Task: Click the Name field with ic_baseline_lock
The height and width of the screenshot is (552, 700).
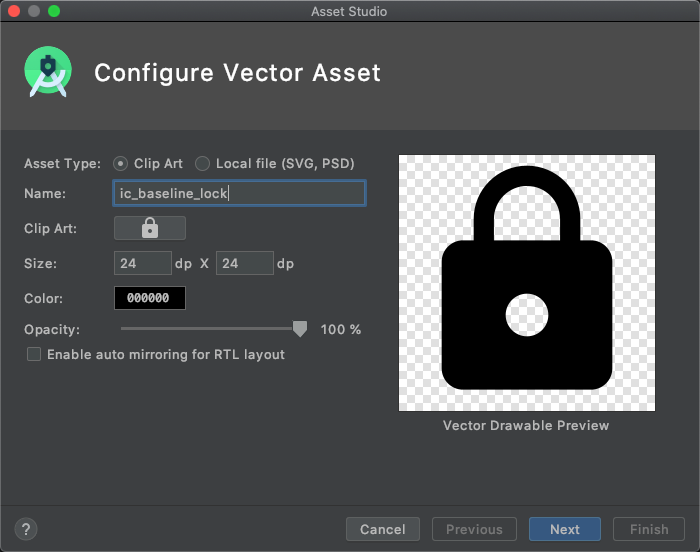Action: point(240,193)
